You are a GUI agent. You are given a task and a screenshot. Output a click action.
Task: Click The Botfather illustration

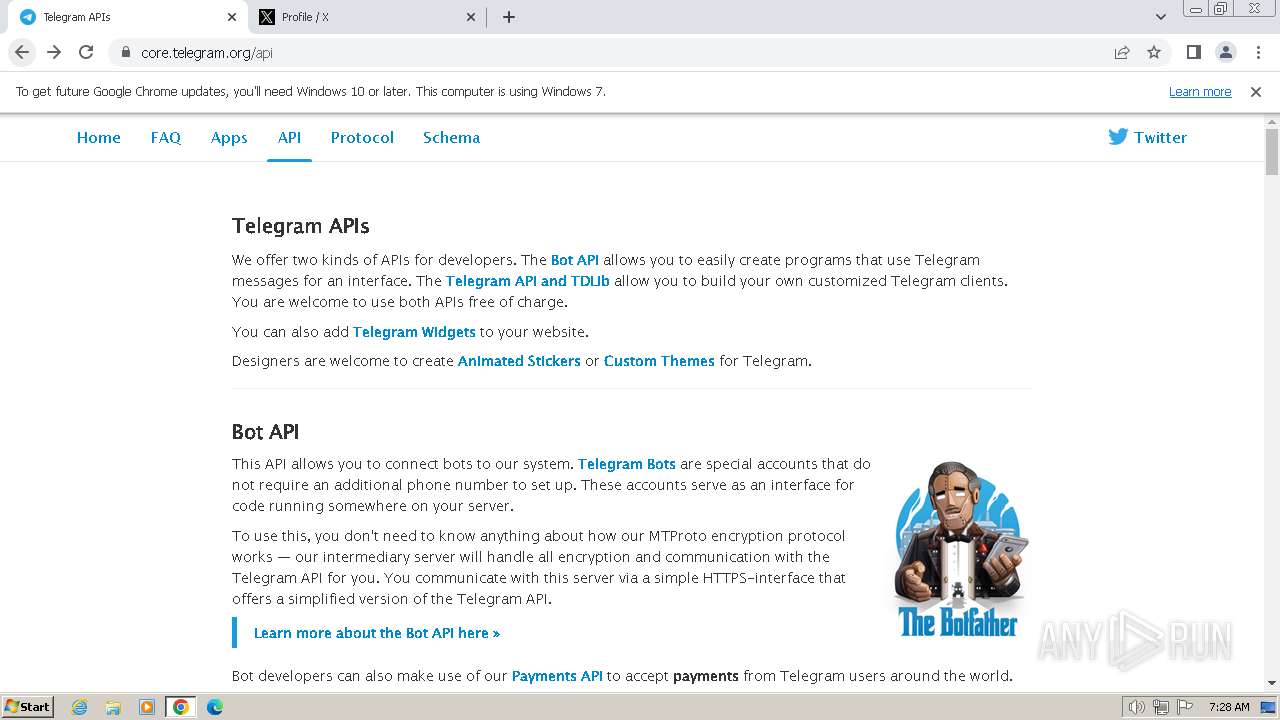(958, 550)
